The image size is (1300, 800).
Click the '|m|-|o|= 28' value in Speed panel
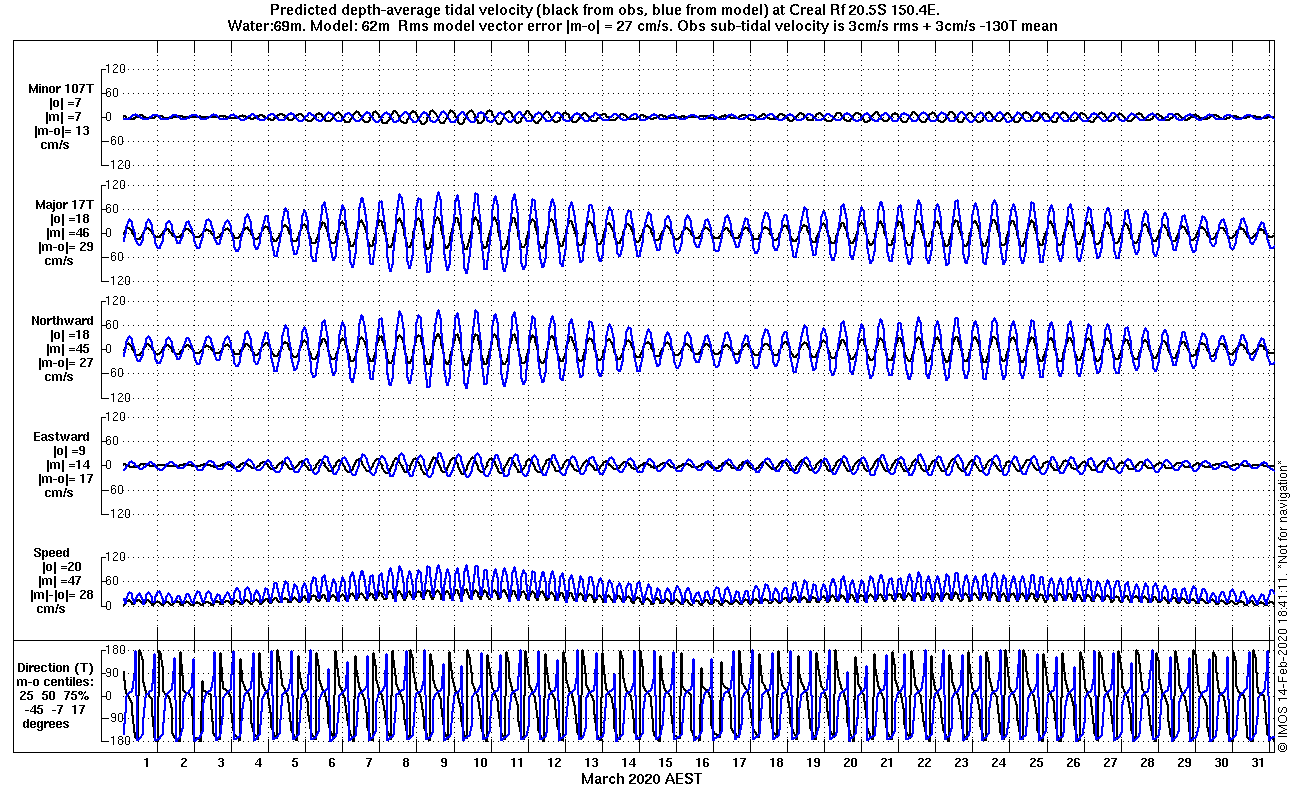point(64,595)
